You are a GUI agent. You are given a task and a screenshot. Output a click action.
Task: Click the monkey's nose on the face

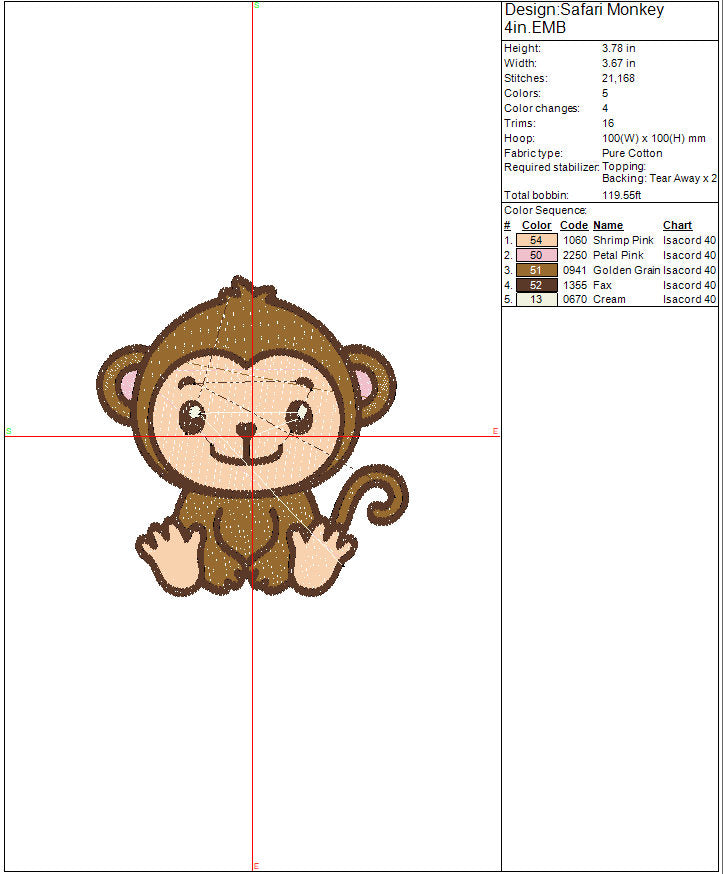[x=244, y=429]
